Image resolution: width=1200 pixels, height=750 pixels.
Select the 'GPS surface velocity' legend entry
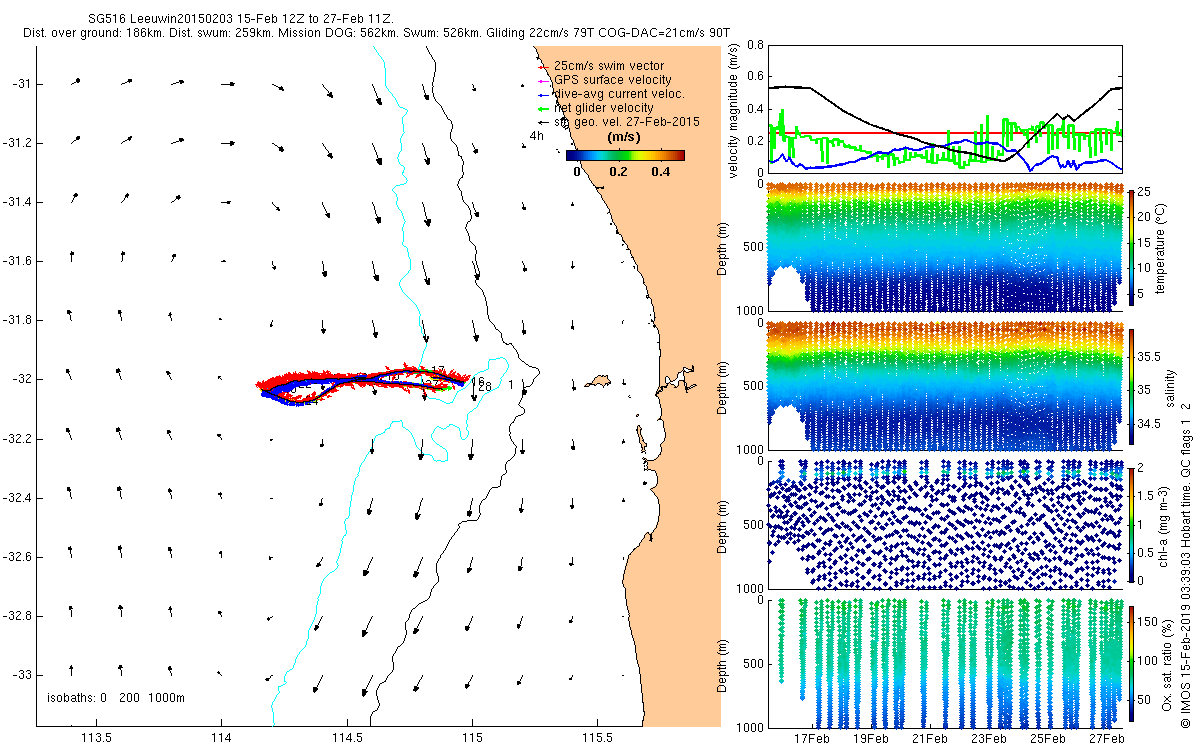612,80
